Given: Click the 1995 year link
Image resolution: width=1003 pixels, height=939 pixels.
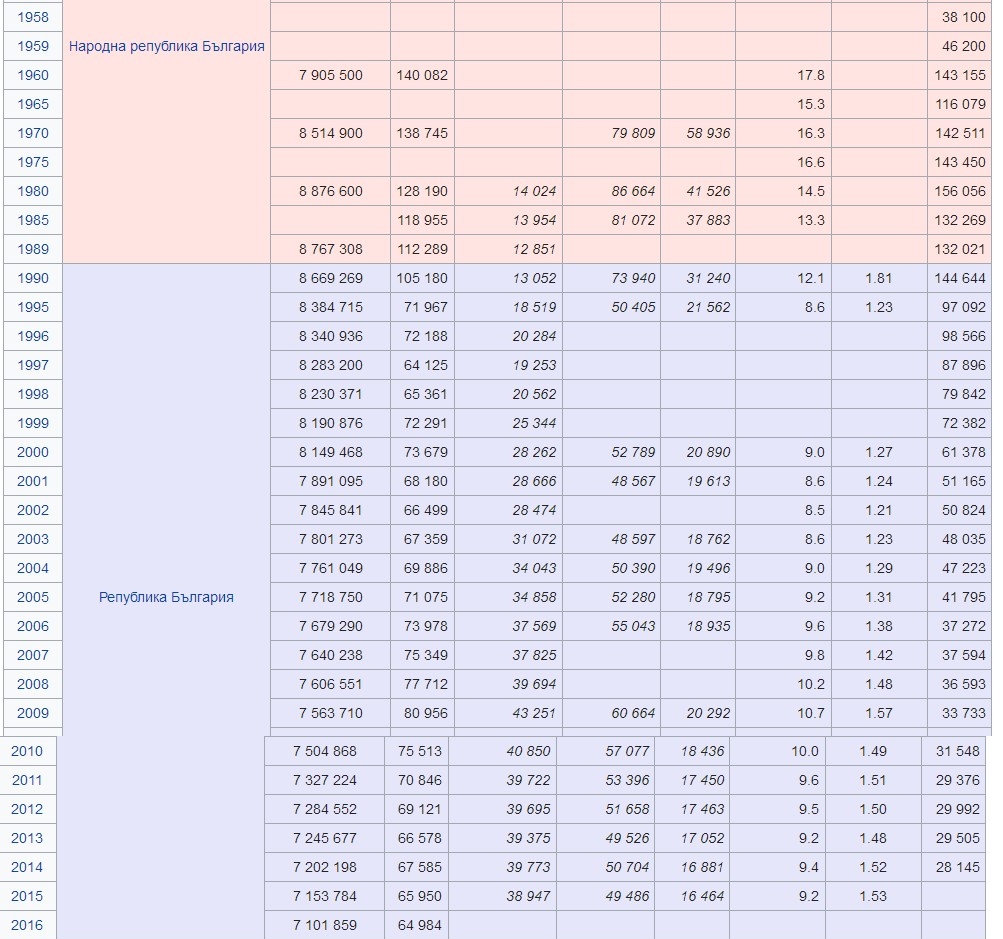Looking at the screenshot, I should (x=32, y=307).
